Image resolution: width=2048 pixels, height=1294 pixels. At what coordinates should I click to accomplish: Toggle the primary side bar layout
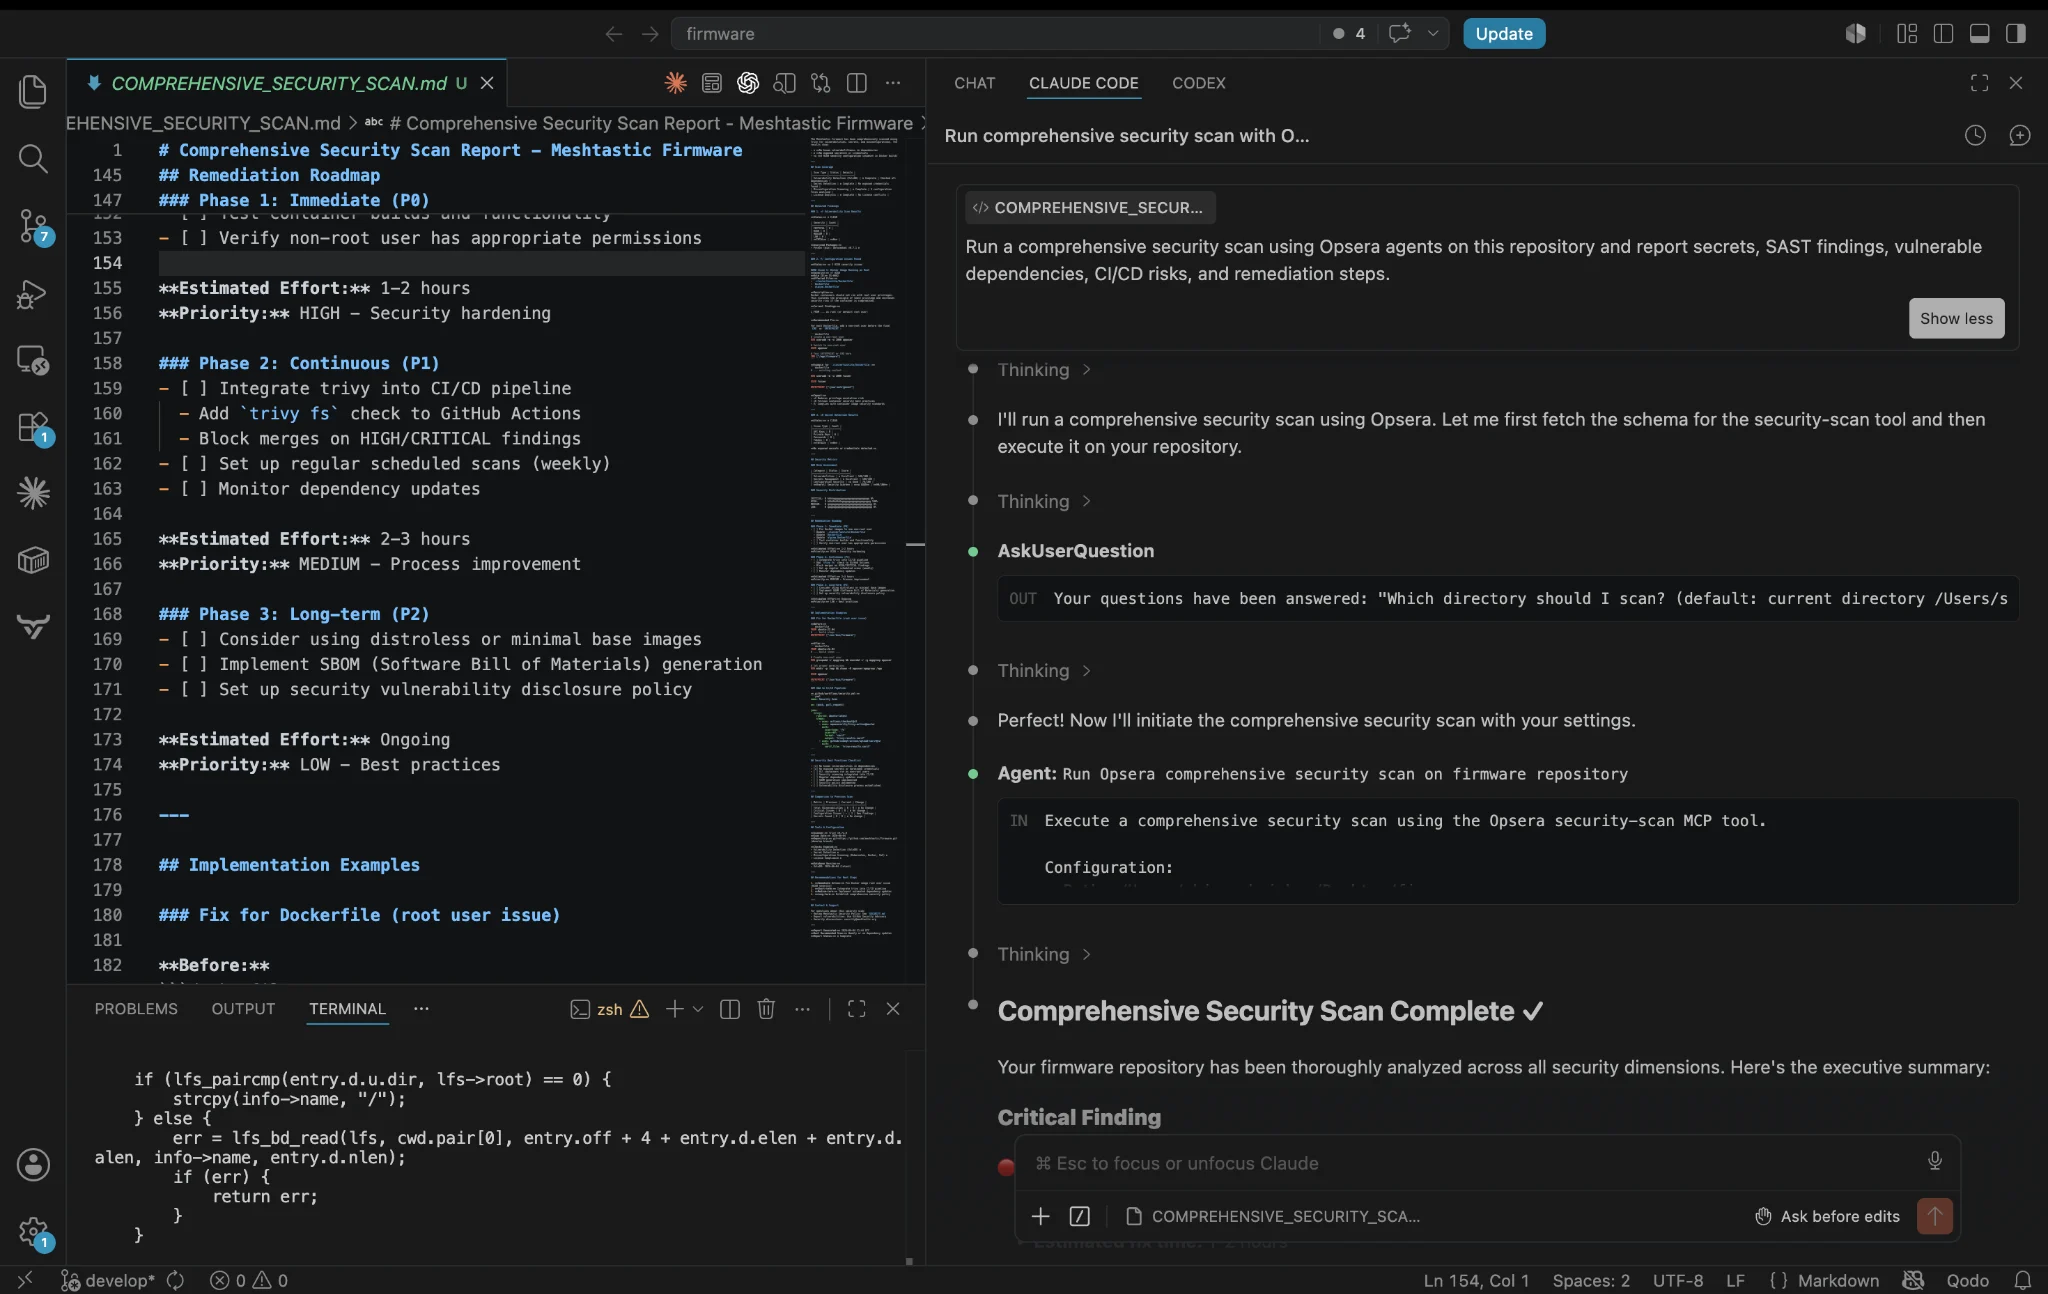[x=1943, y=33]
